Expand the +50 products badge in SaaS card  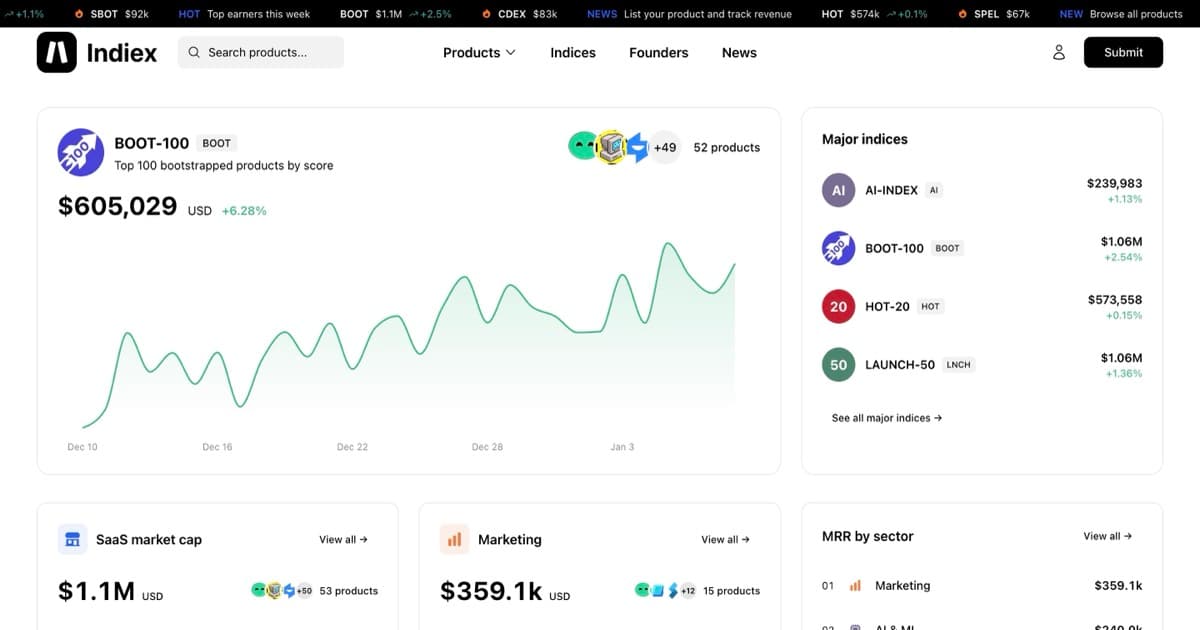304,591
